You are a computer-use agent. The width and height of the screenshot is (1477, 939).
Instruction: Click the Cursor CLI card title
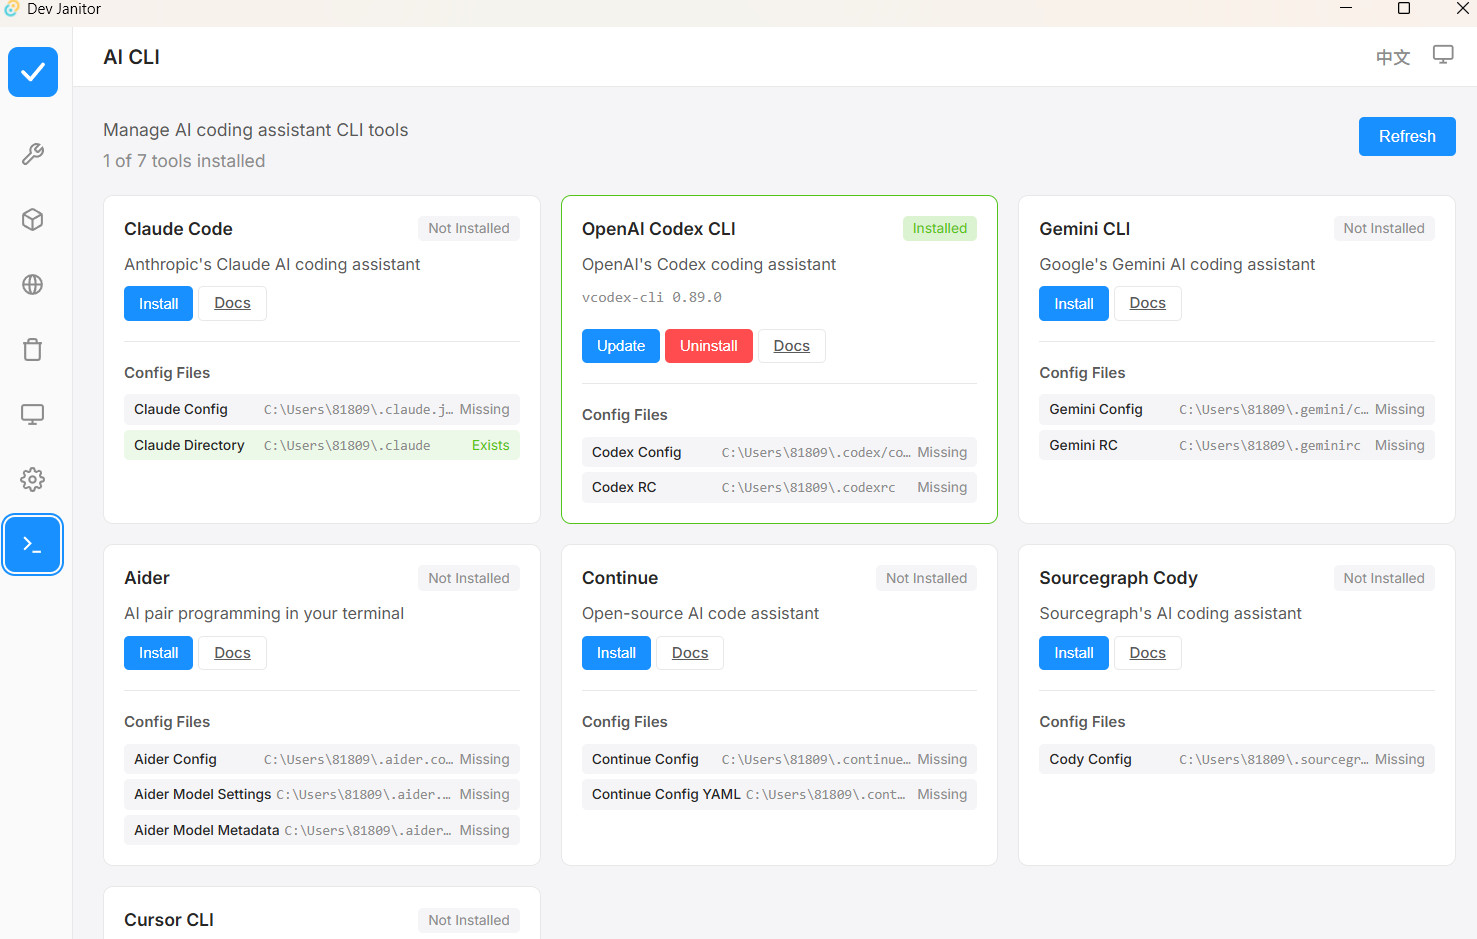click(169, 920)
